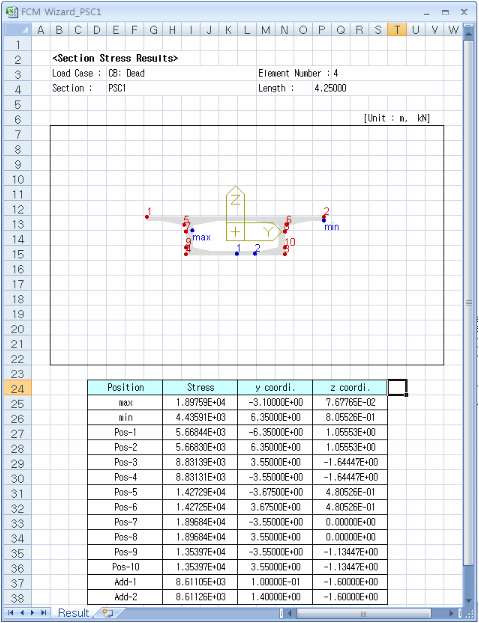
Task: Click the Position header cell
Action: (125, 387)
